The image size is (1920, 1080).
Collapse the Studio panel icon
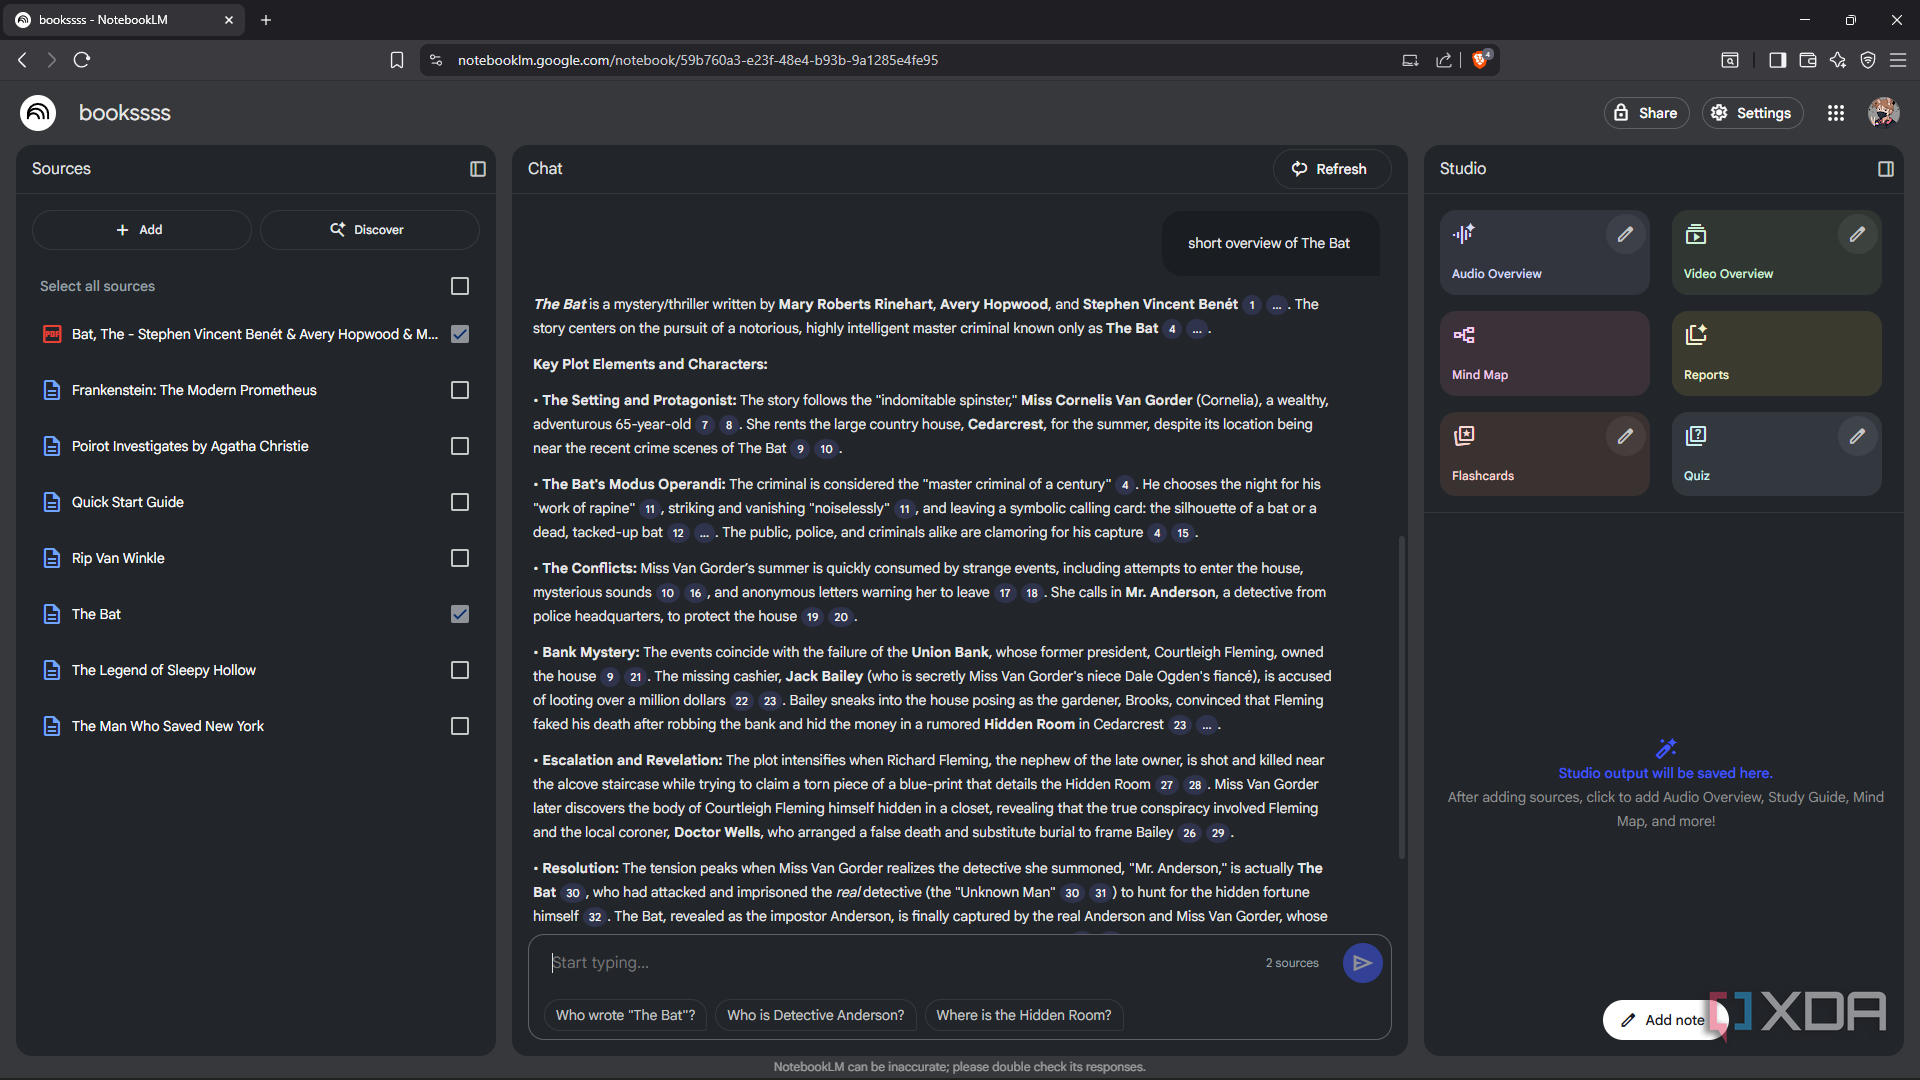click(1886, 169)
